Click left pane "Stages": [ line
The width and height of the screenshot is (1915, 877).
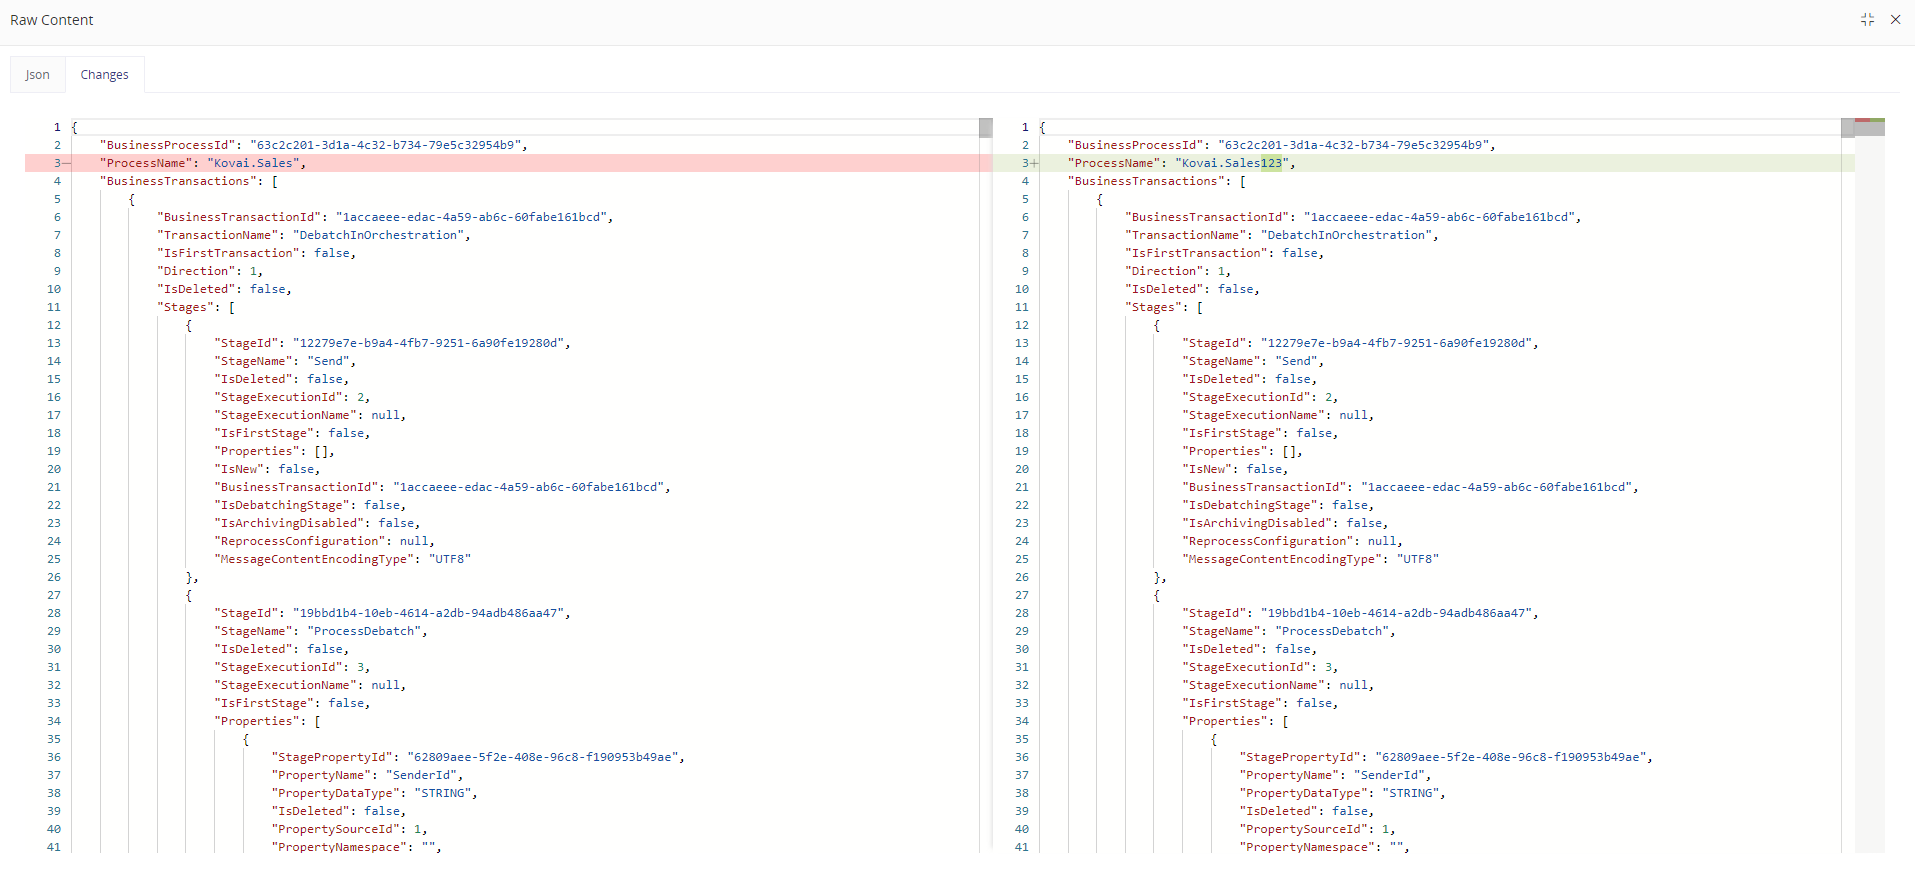tap(196, 307)
